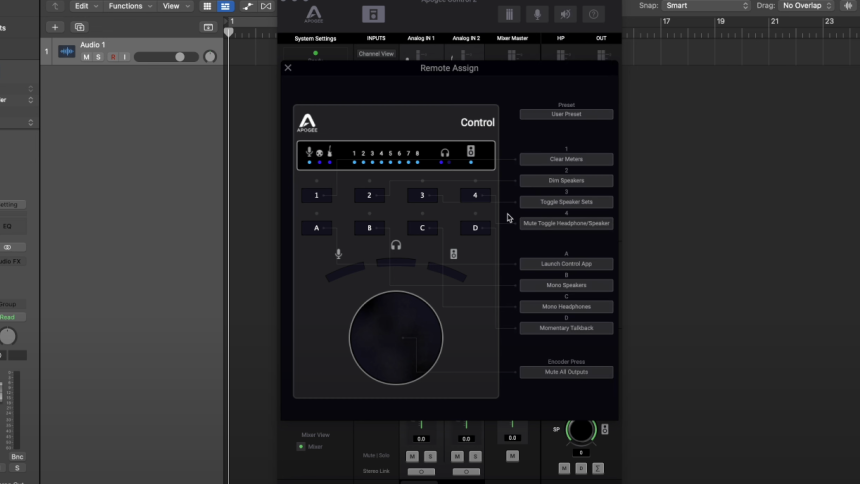
Task: Open the User Preset dropdown
Action: click(x=566, y=114)
